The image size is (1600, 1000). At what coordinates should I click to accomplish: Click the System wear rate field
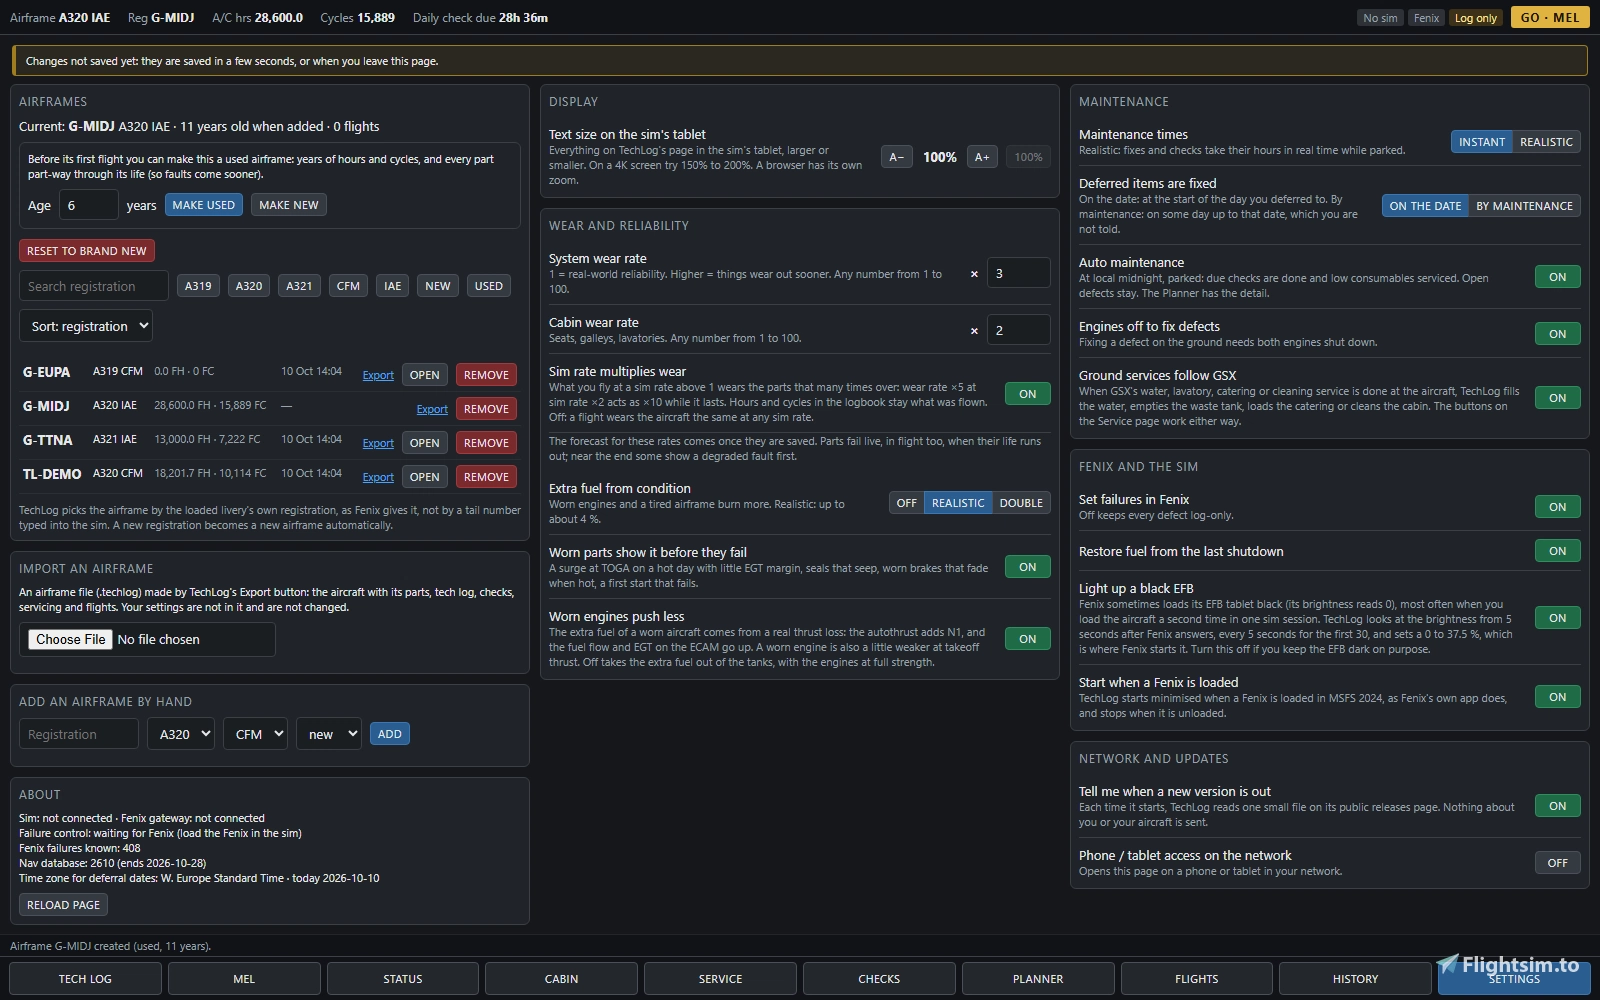[1018, 273]
